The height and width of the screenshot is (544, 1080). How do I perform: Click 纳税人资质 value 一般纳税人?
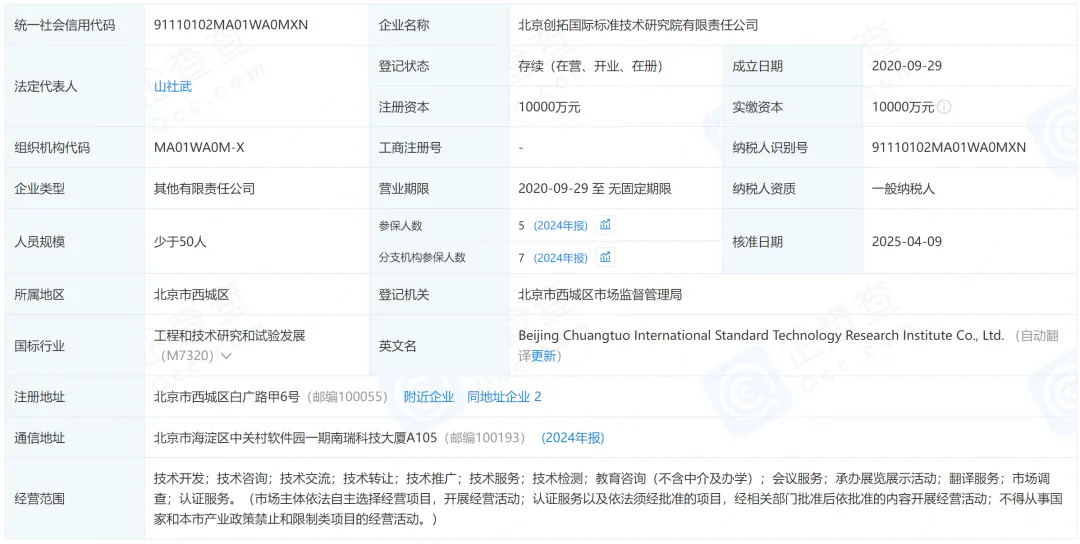coord(903,188)
